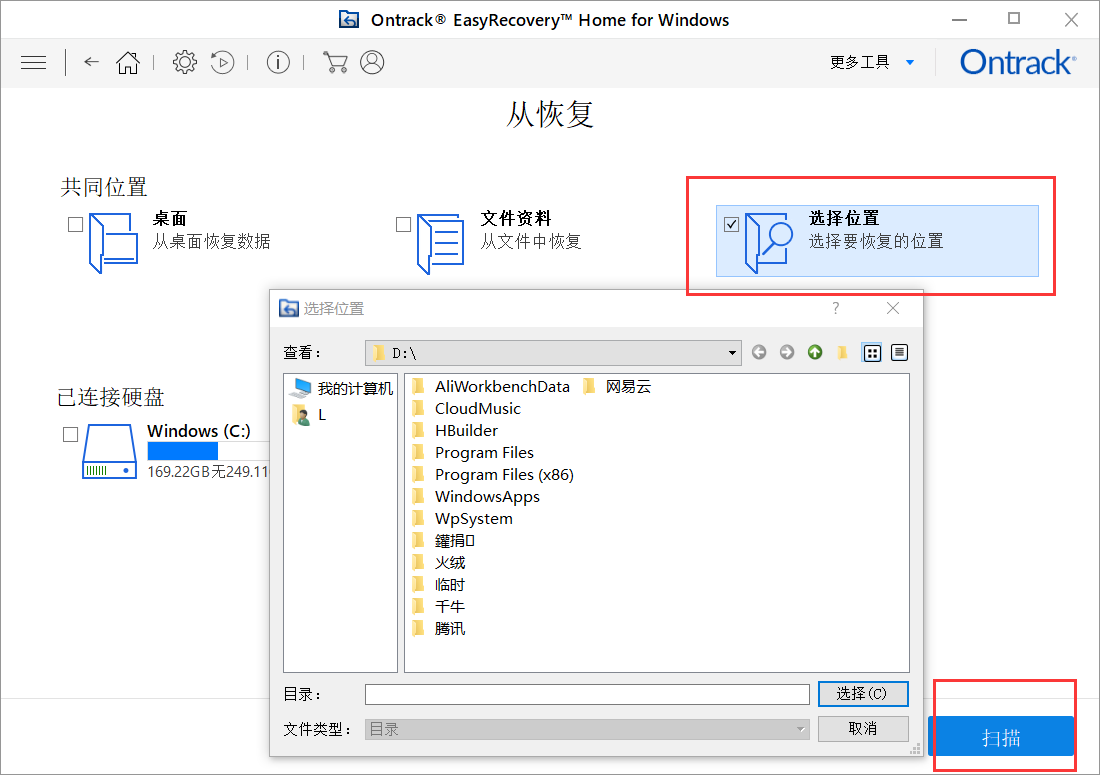Click the dialog Forward arrow icon
Image resolution: width=1100 pixels, height=775 pixels.
coord(787,352)
